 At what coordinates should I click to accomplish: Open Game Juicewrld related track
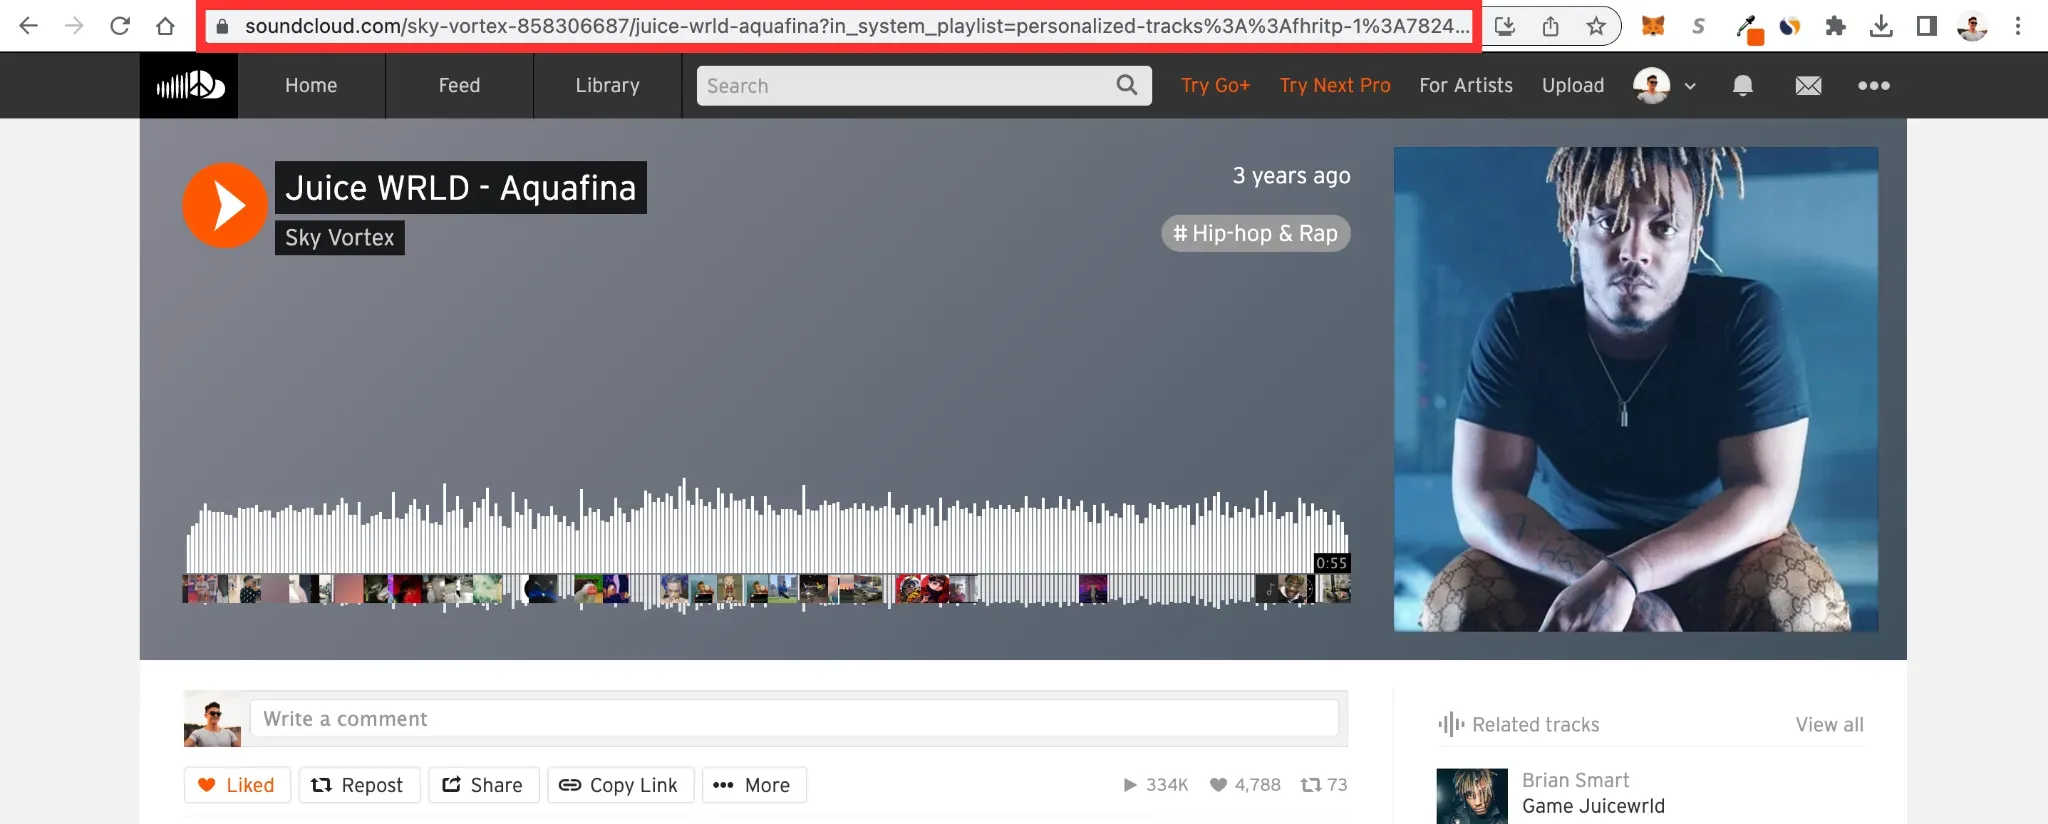[1593, 806]
